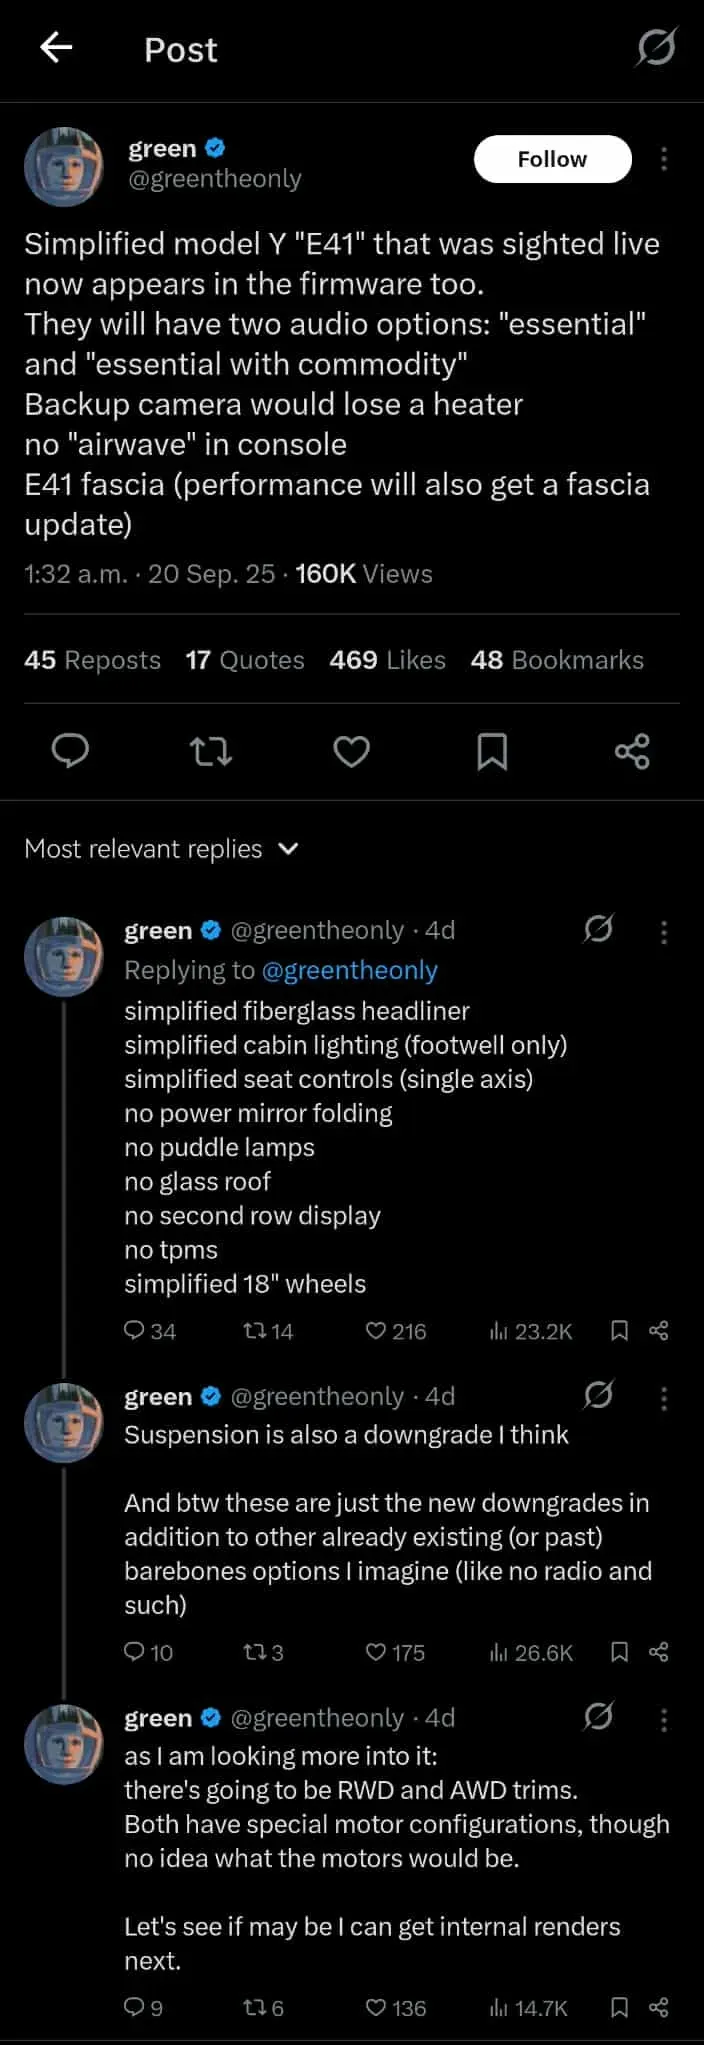704x2045 pixels.
Task: View the 17 Quotes list
Action: pyautogui.click(x=245, y=660)
